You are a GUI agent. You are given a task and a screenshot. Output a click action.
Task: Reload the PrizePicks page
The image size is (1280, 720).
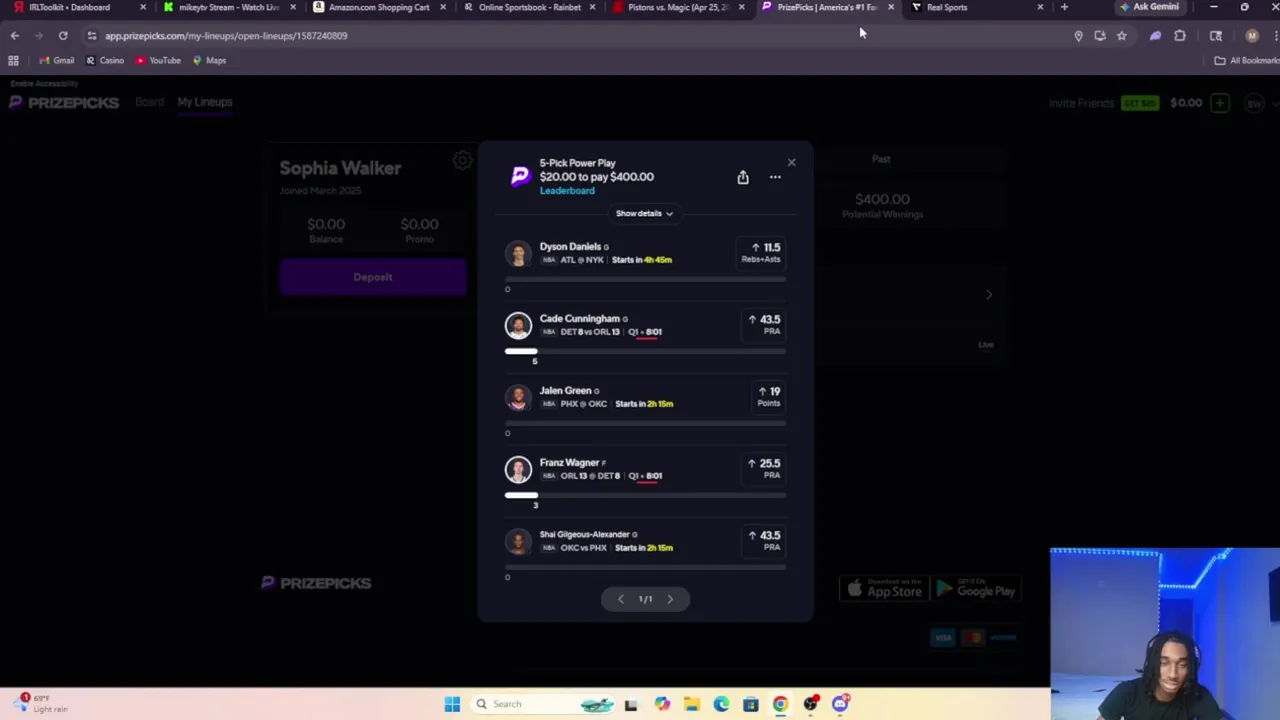(x=63, y=36)
